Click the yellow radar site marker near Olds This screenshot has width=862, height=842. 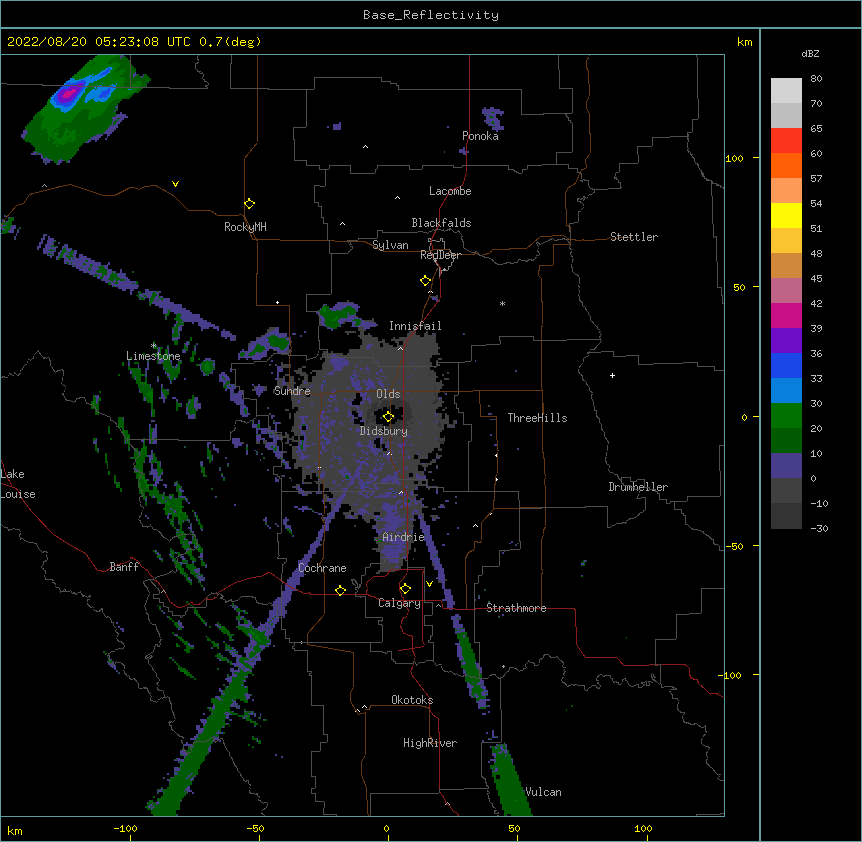coord(388,417)
